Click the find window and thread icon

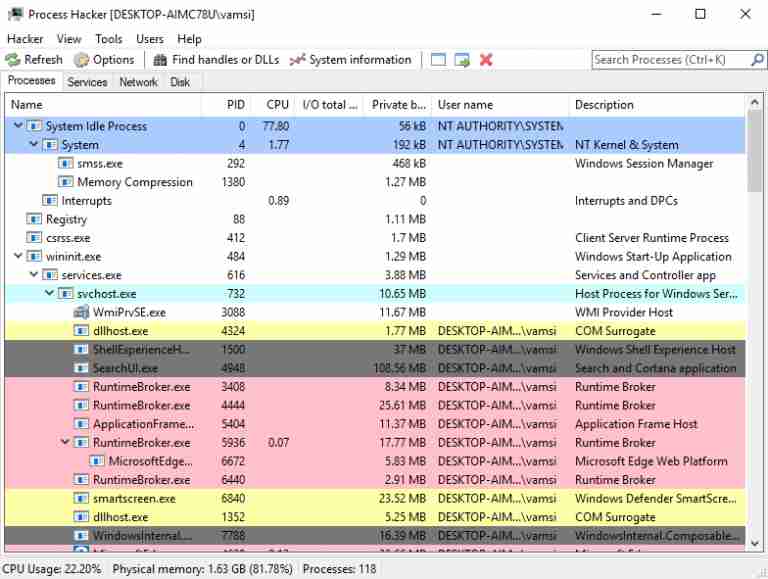tap(462, 60)
